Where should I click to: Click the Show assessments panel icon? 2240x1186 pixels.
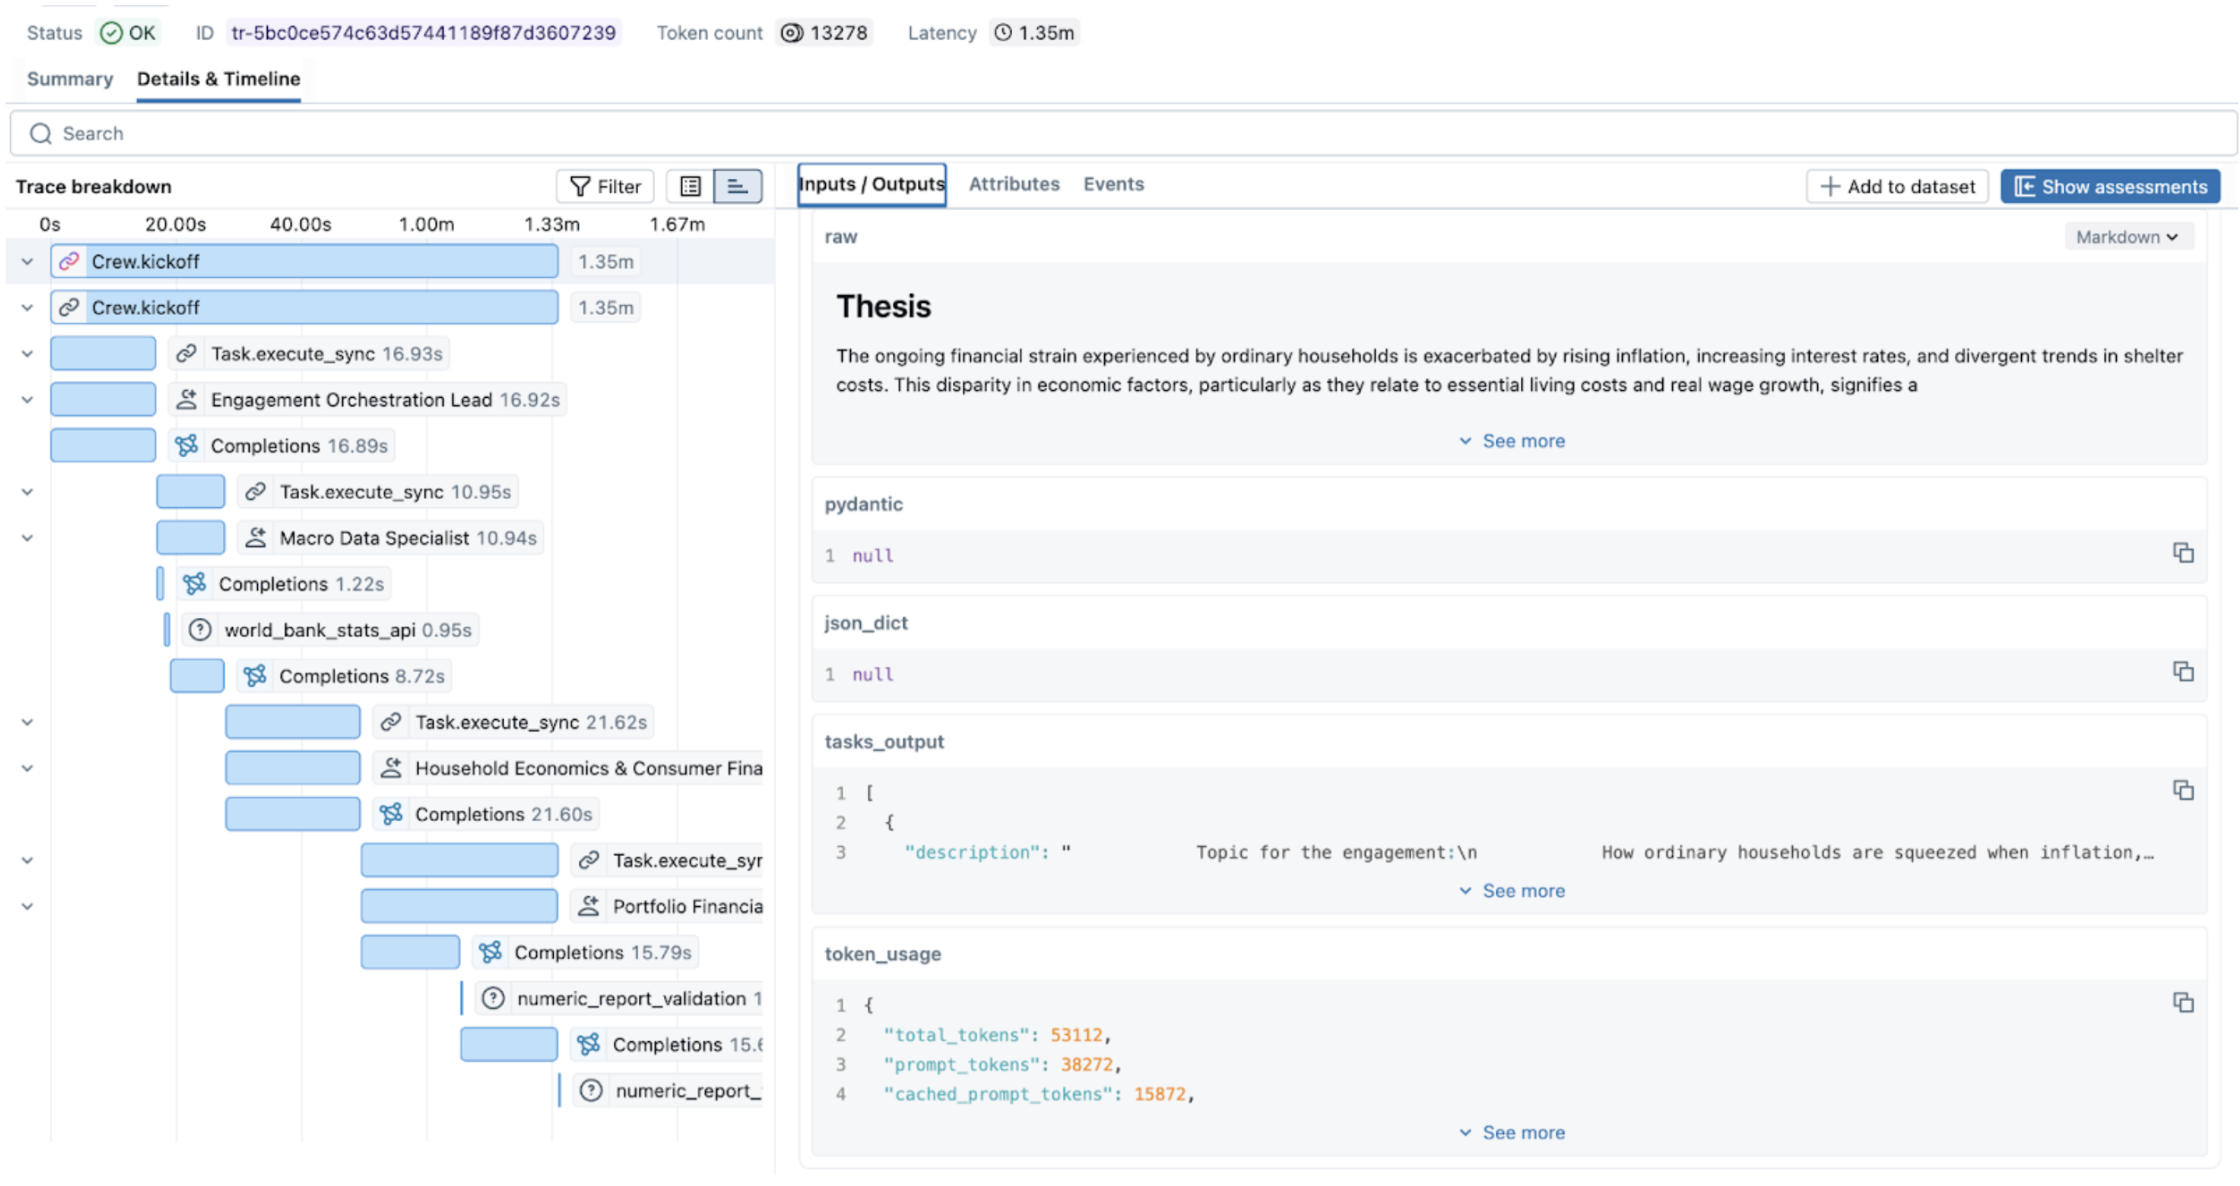2024,187
